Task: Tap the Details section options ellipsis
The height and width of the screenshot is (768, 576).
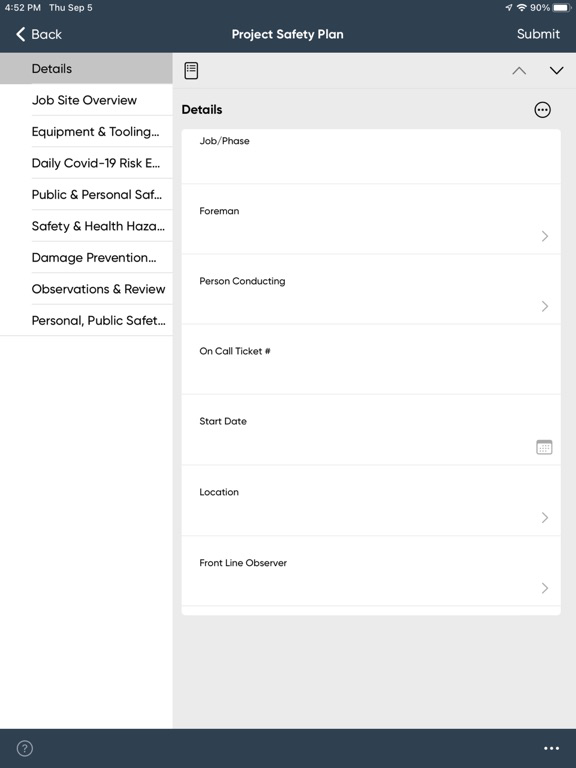Action: (x=542, y=110)
